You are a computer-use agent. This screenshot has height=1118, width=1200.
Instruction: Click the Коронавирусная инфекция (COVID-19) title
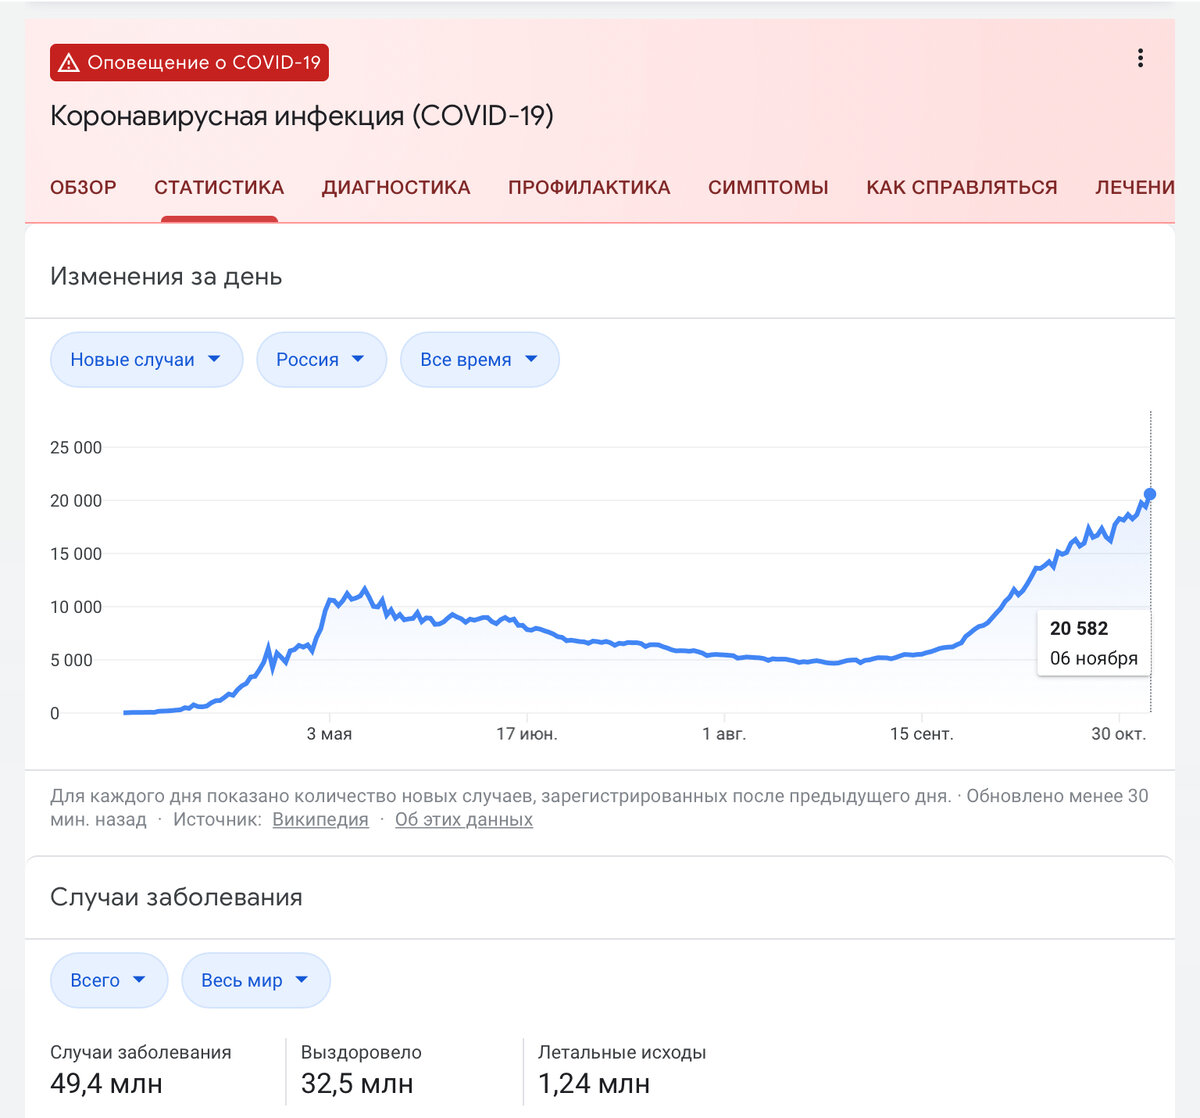302,116
